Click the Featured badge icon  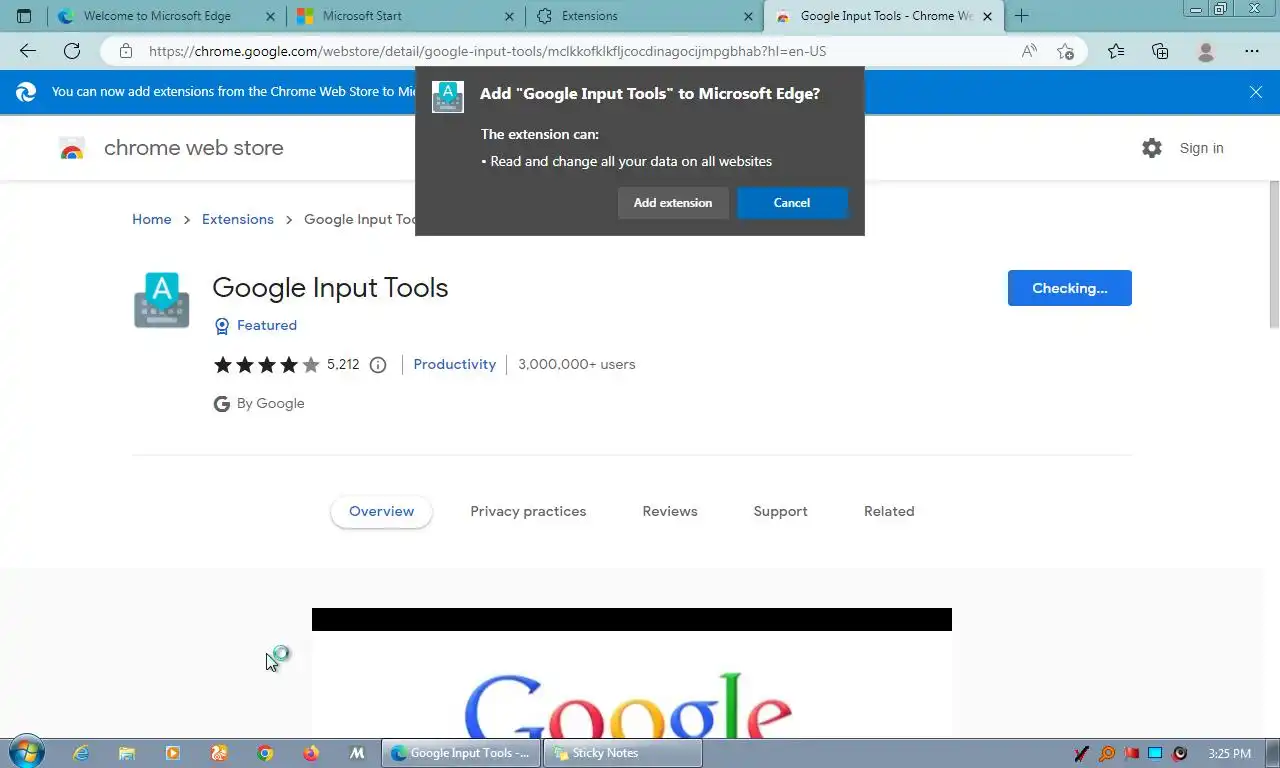tap(222, 326)
